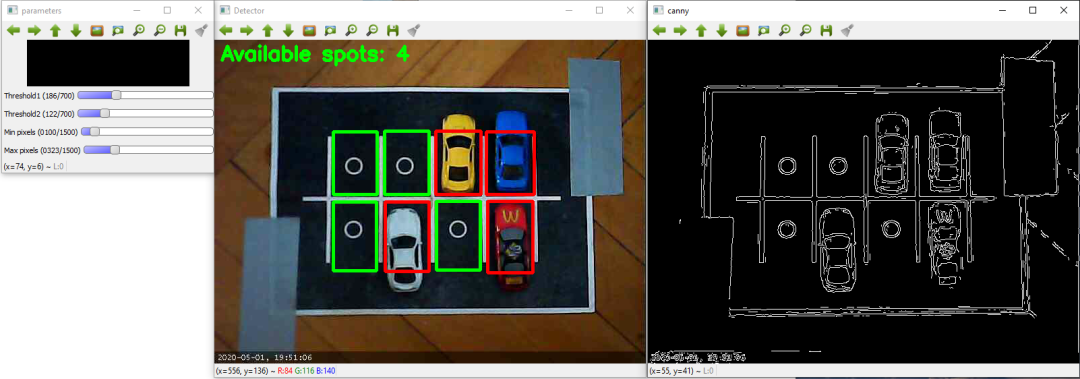Zoom in on the canny edge image
Viewport: 1080px width, 379px height.
(x=785, y=30)
